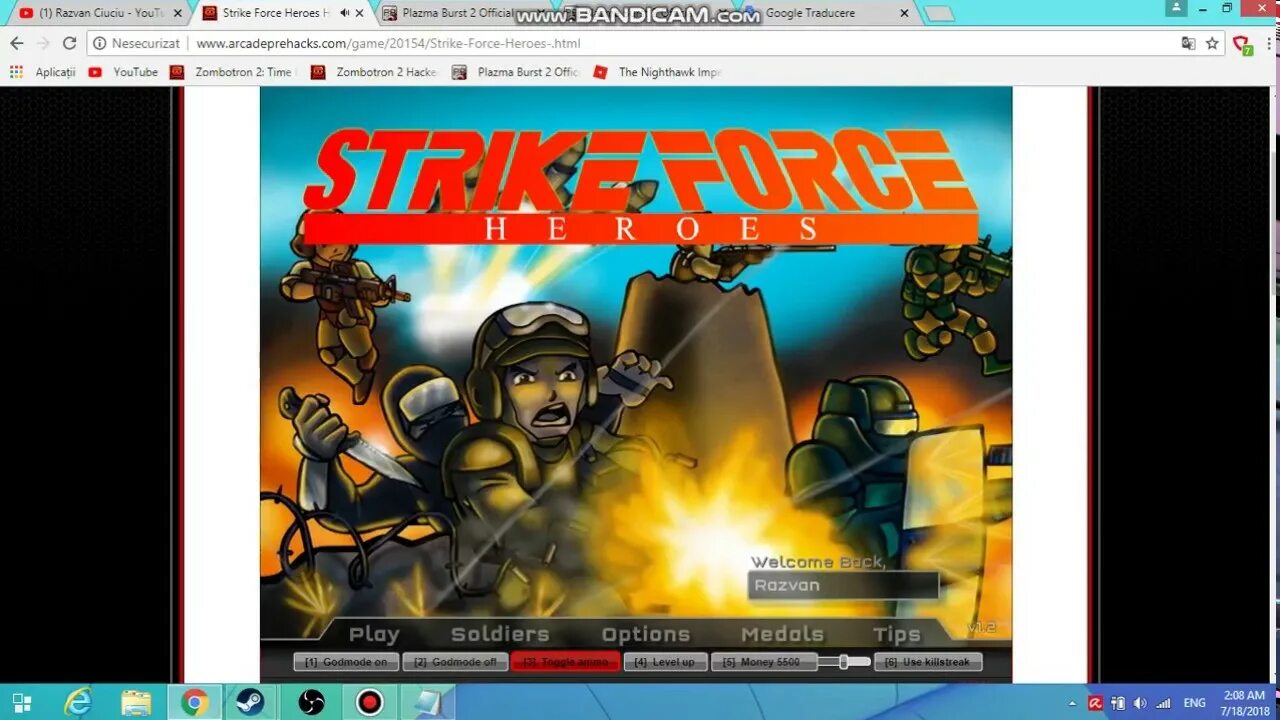Toggle ammo hack button [3]
This screenshot has width=1280, height=720.
pyautogui.click(x=566, y=662)
